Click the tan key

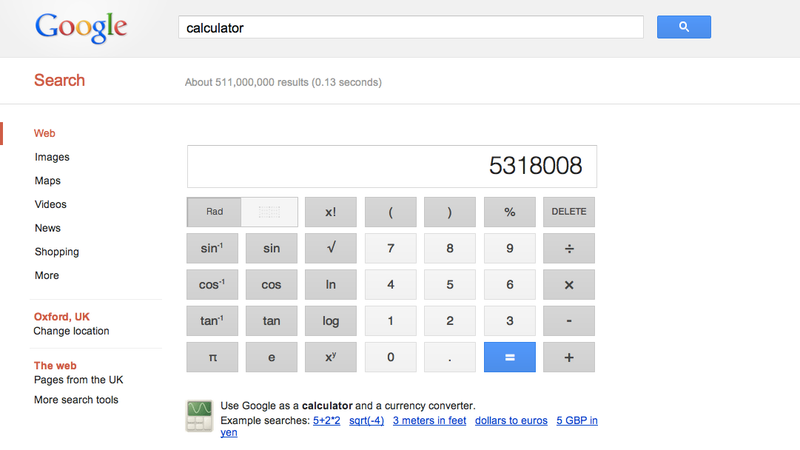pyautogui.click(x=271, y=321)
